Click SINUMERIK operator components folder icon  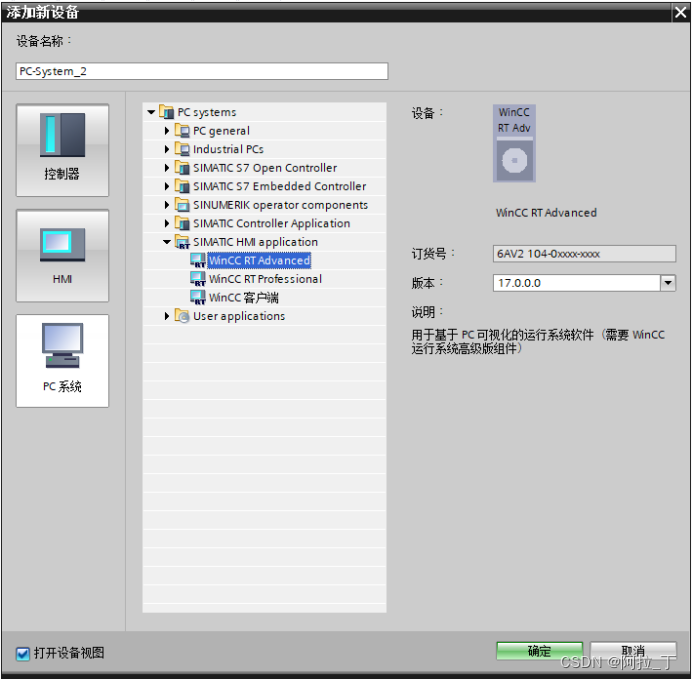point(182,205)
